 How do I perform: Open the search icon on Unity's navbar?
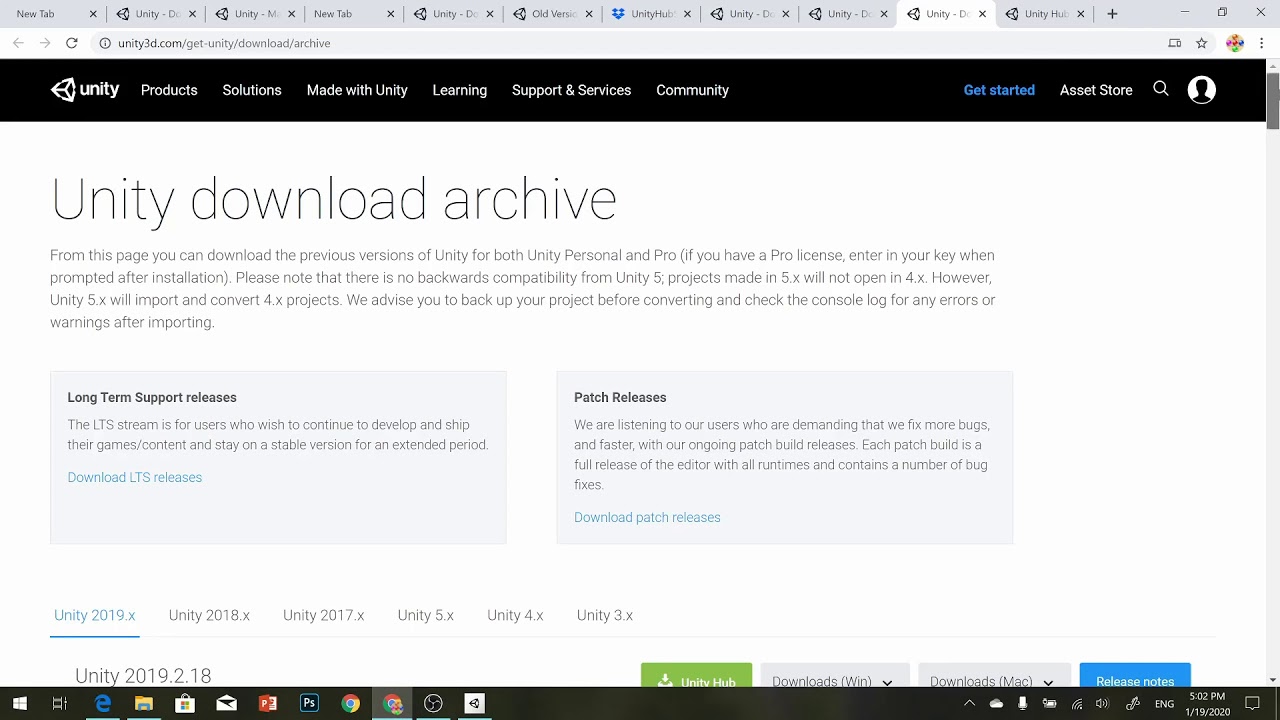(x=1161, y=90)
